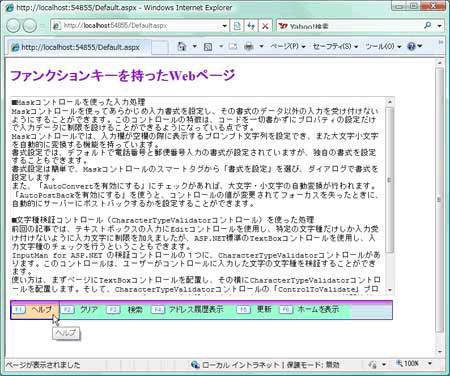450x376 pixels.
Task: Click the Internet Explorer title bar icon
Action: (x=10, y=7)
